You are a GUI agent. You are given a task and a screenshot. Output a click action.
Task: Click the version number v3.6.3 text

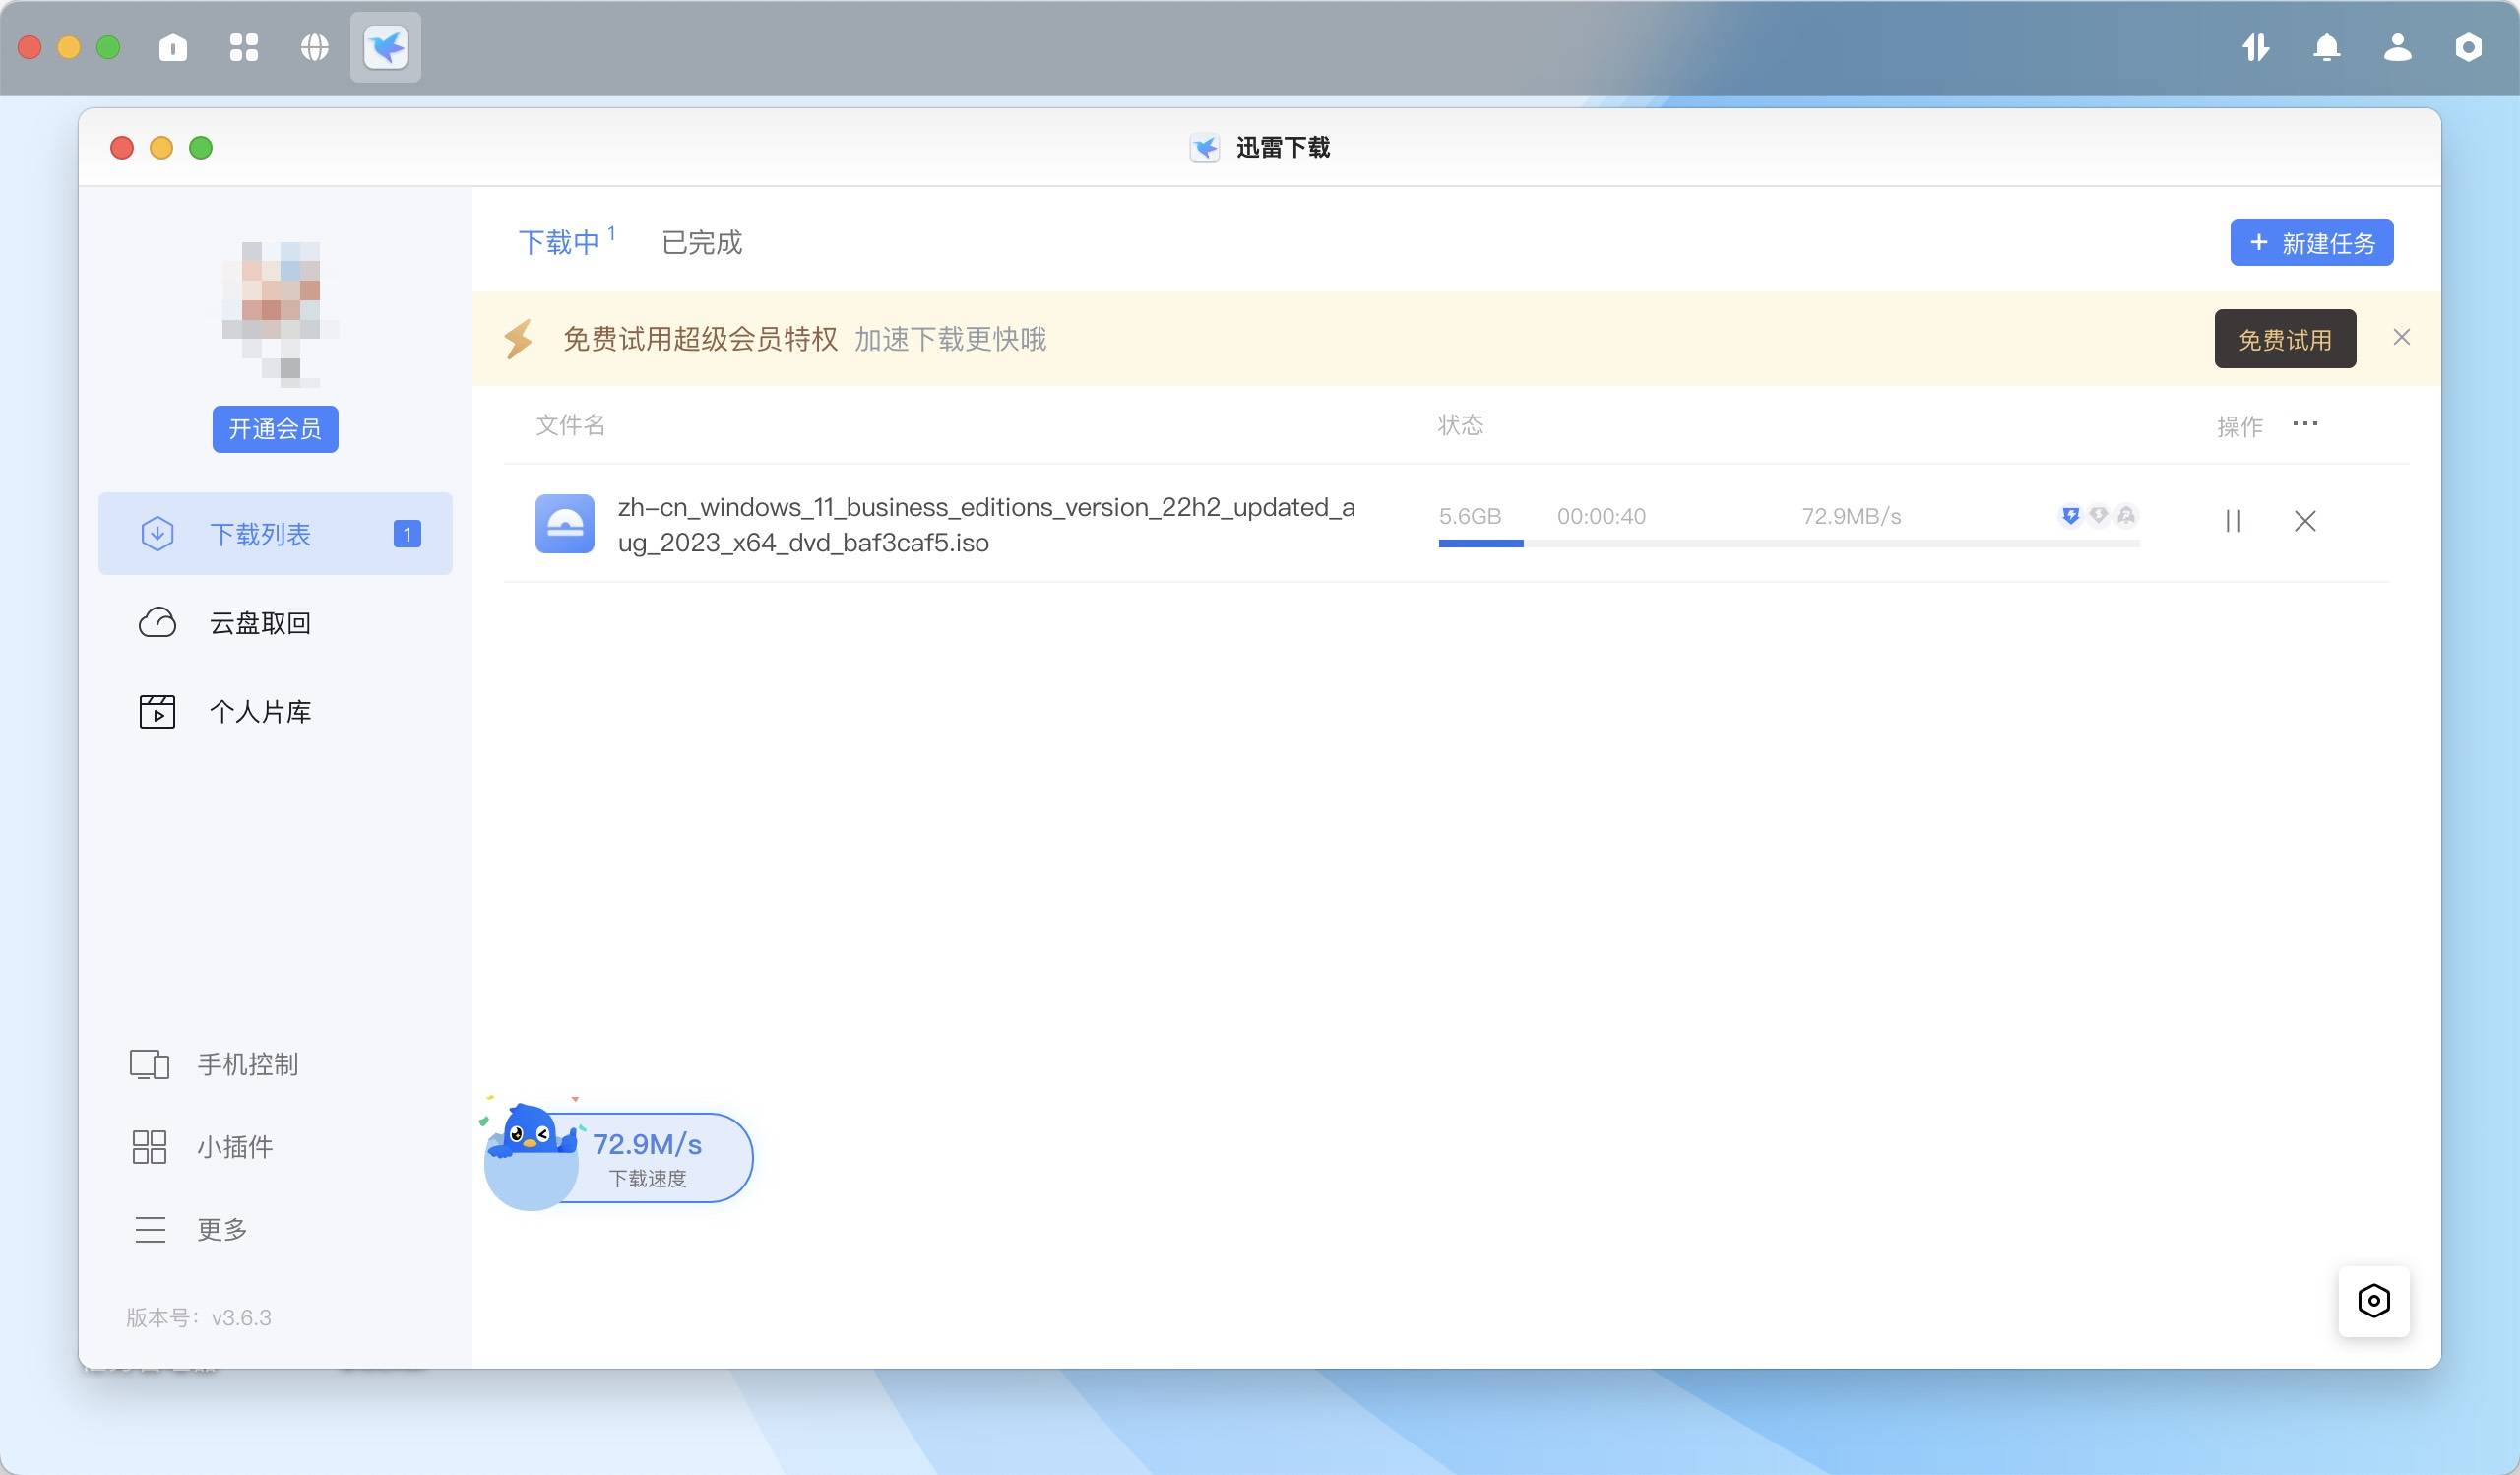tap(199, 1317)
